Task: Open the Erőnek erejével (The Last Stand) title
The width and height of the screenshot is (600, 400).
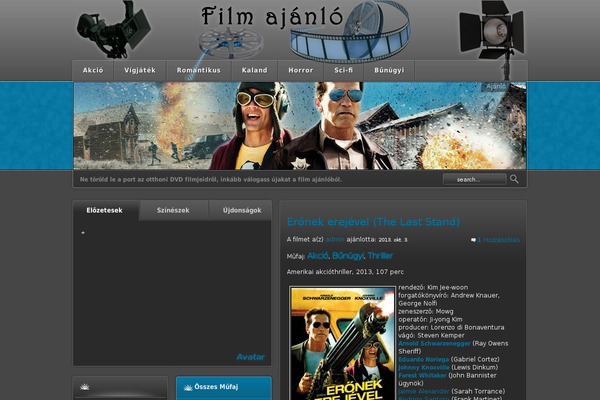Action: (x=373, y=222)
